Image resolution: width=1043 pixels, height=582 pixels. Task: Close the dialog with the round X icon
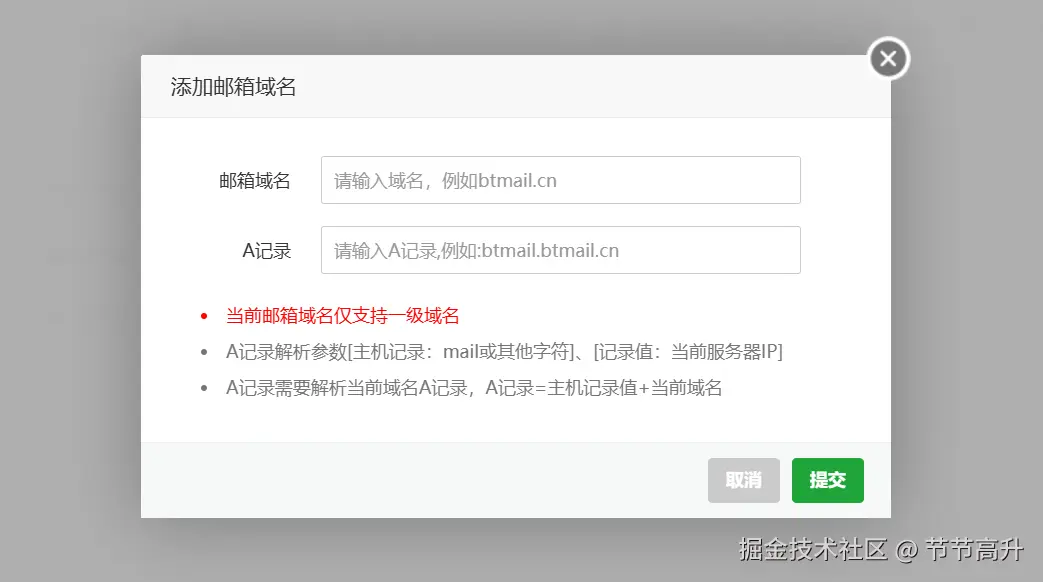tap(888, 59)
